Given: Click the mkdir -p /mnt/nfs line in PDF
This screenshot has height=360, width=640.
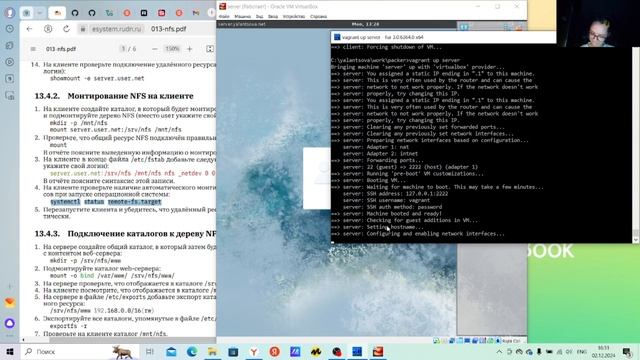Looking at the screenshot, I should (79, 123).
